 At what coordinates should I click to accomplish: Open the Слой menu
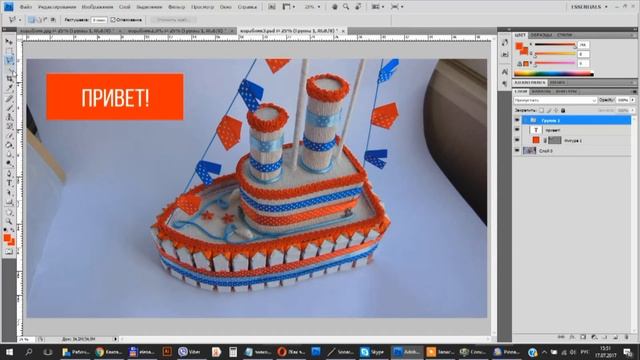(124, 7)
